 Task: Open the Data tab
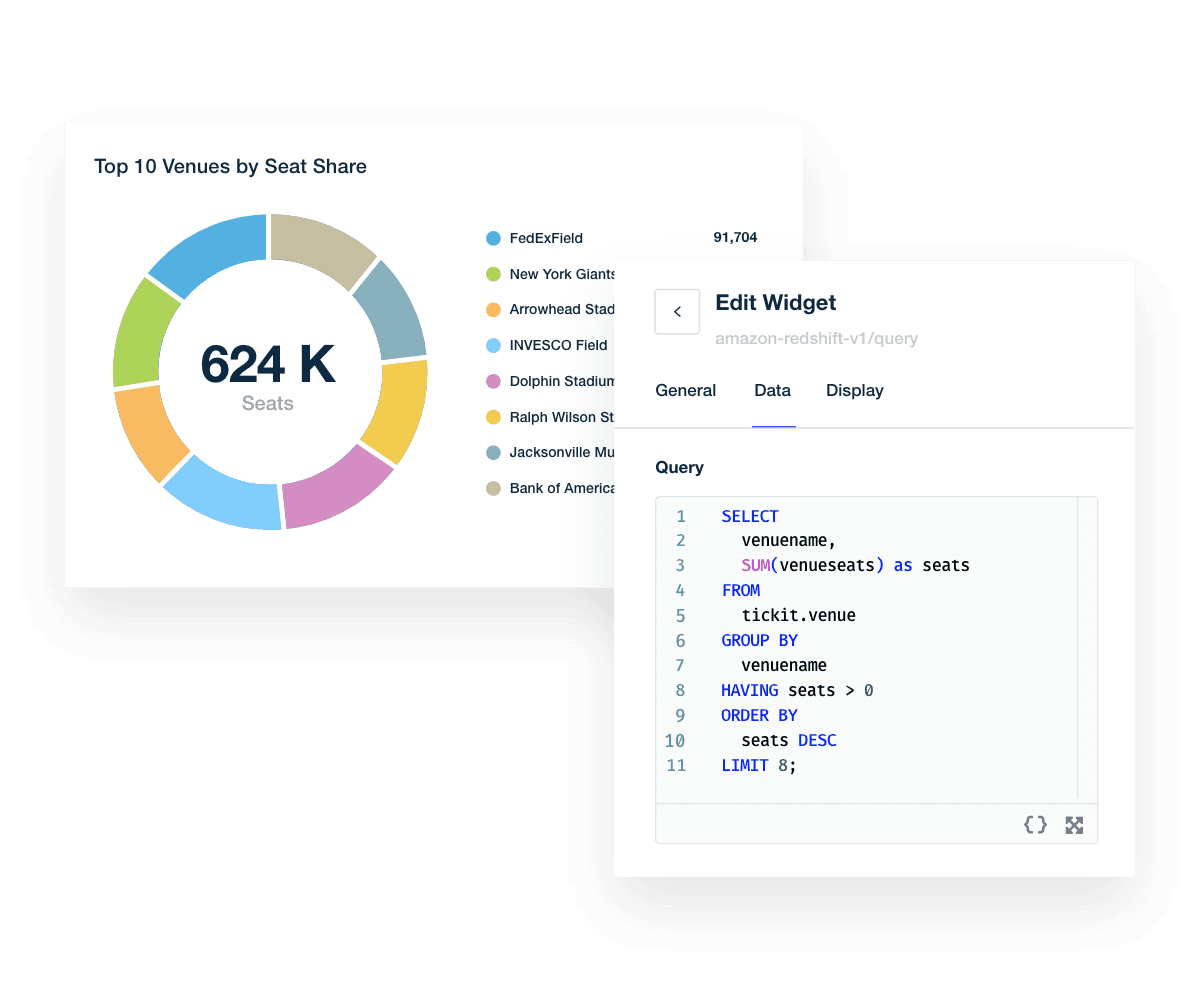772,391
